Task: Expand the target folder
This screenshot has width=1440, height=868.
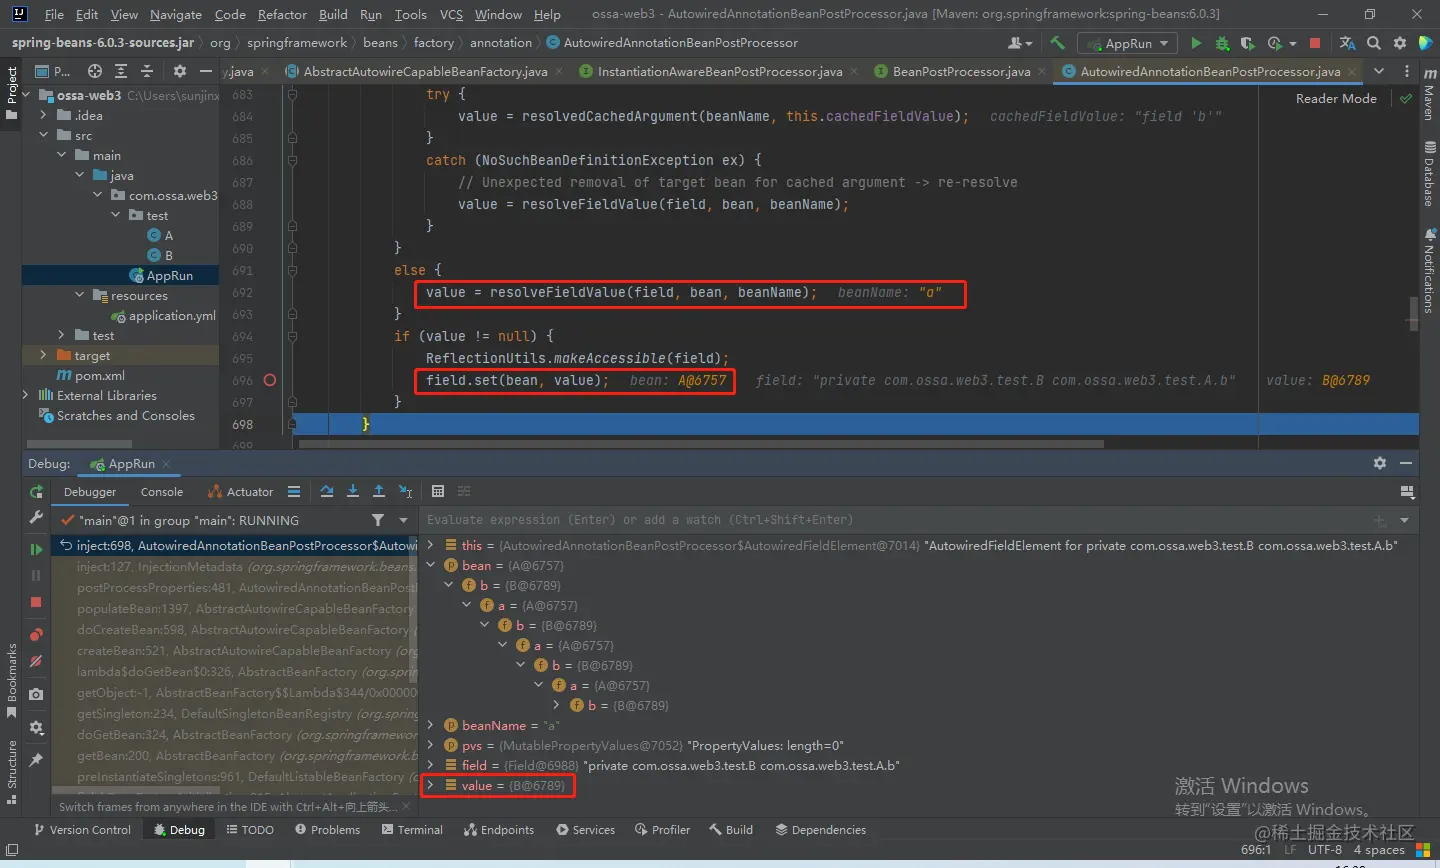Action: tap(44, 355)
